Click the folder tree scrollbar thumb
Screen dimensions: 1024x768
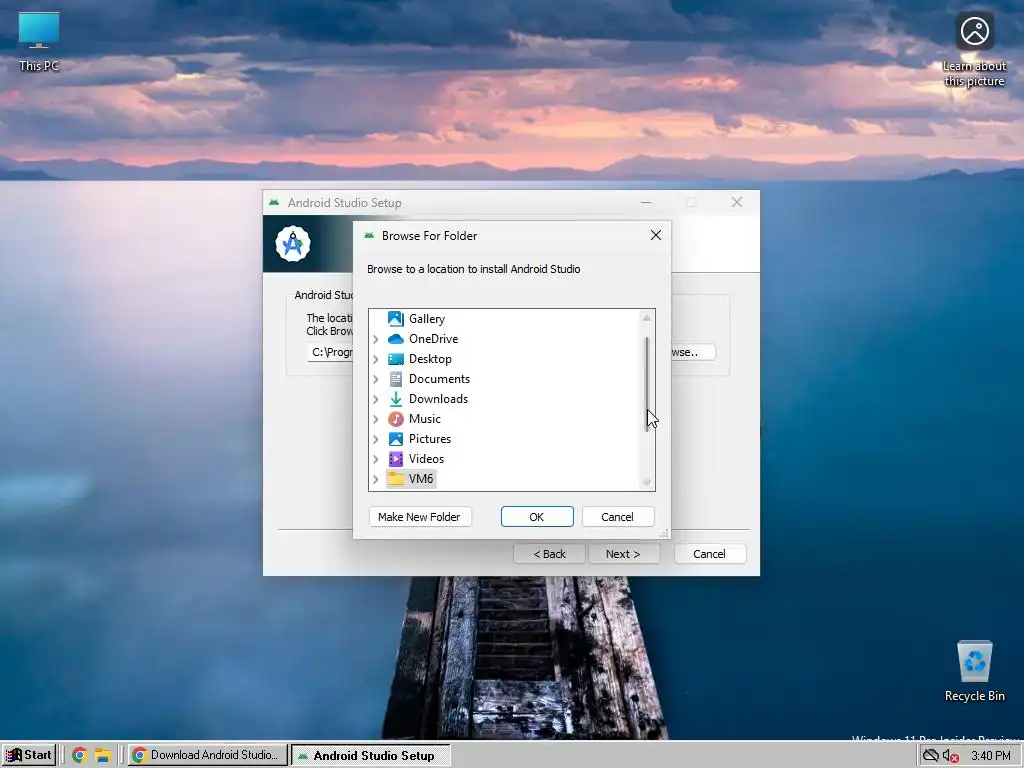point(647,382)
